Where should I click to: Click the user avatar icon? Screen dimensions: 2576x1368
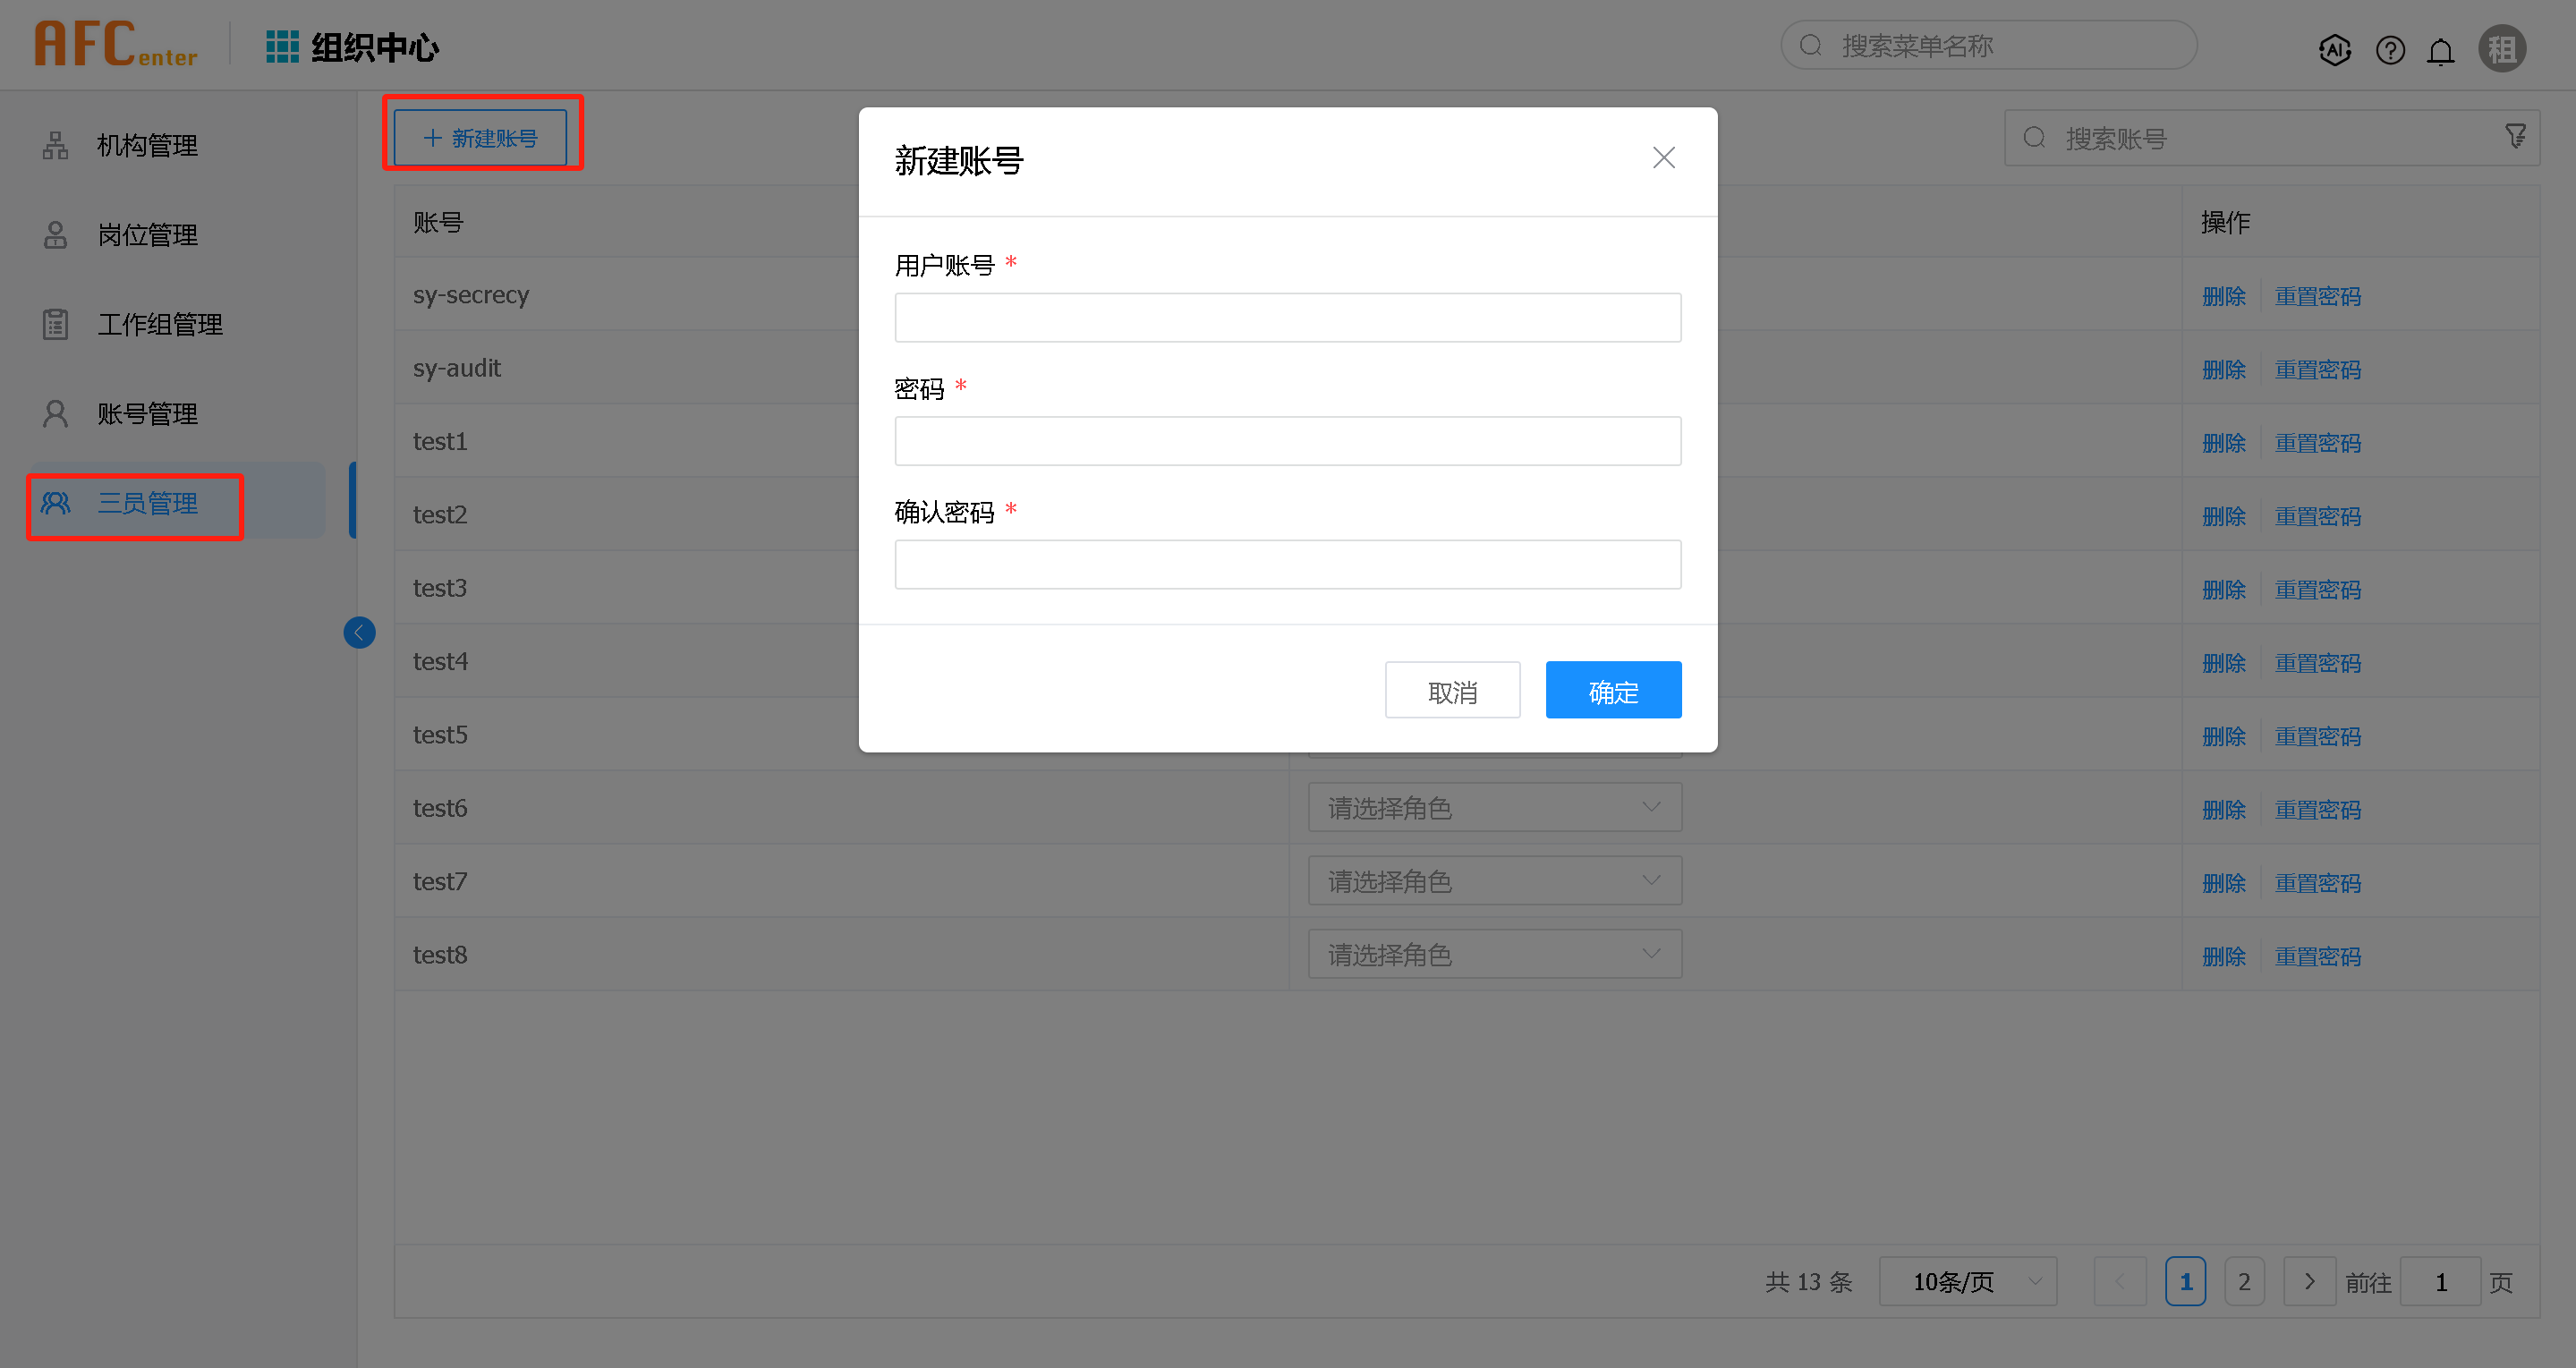point(2501,49)
